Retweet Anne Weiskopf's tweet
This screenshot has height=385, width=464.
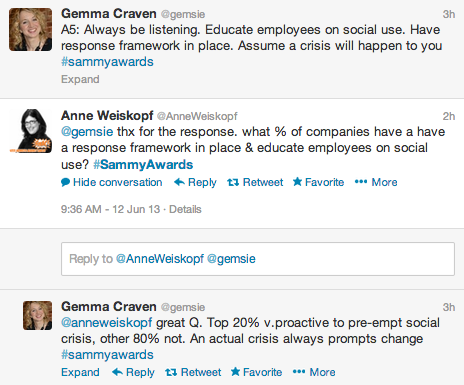pos(255,182)
